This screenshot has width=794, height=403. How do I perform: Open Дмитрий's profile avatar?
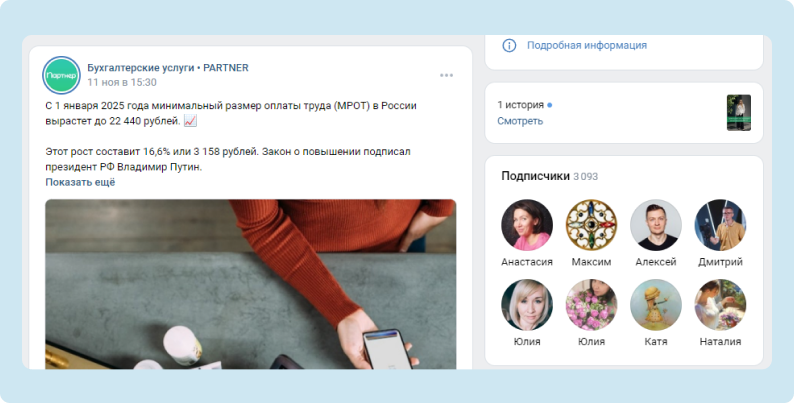coord(720,225)
